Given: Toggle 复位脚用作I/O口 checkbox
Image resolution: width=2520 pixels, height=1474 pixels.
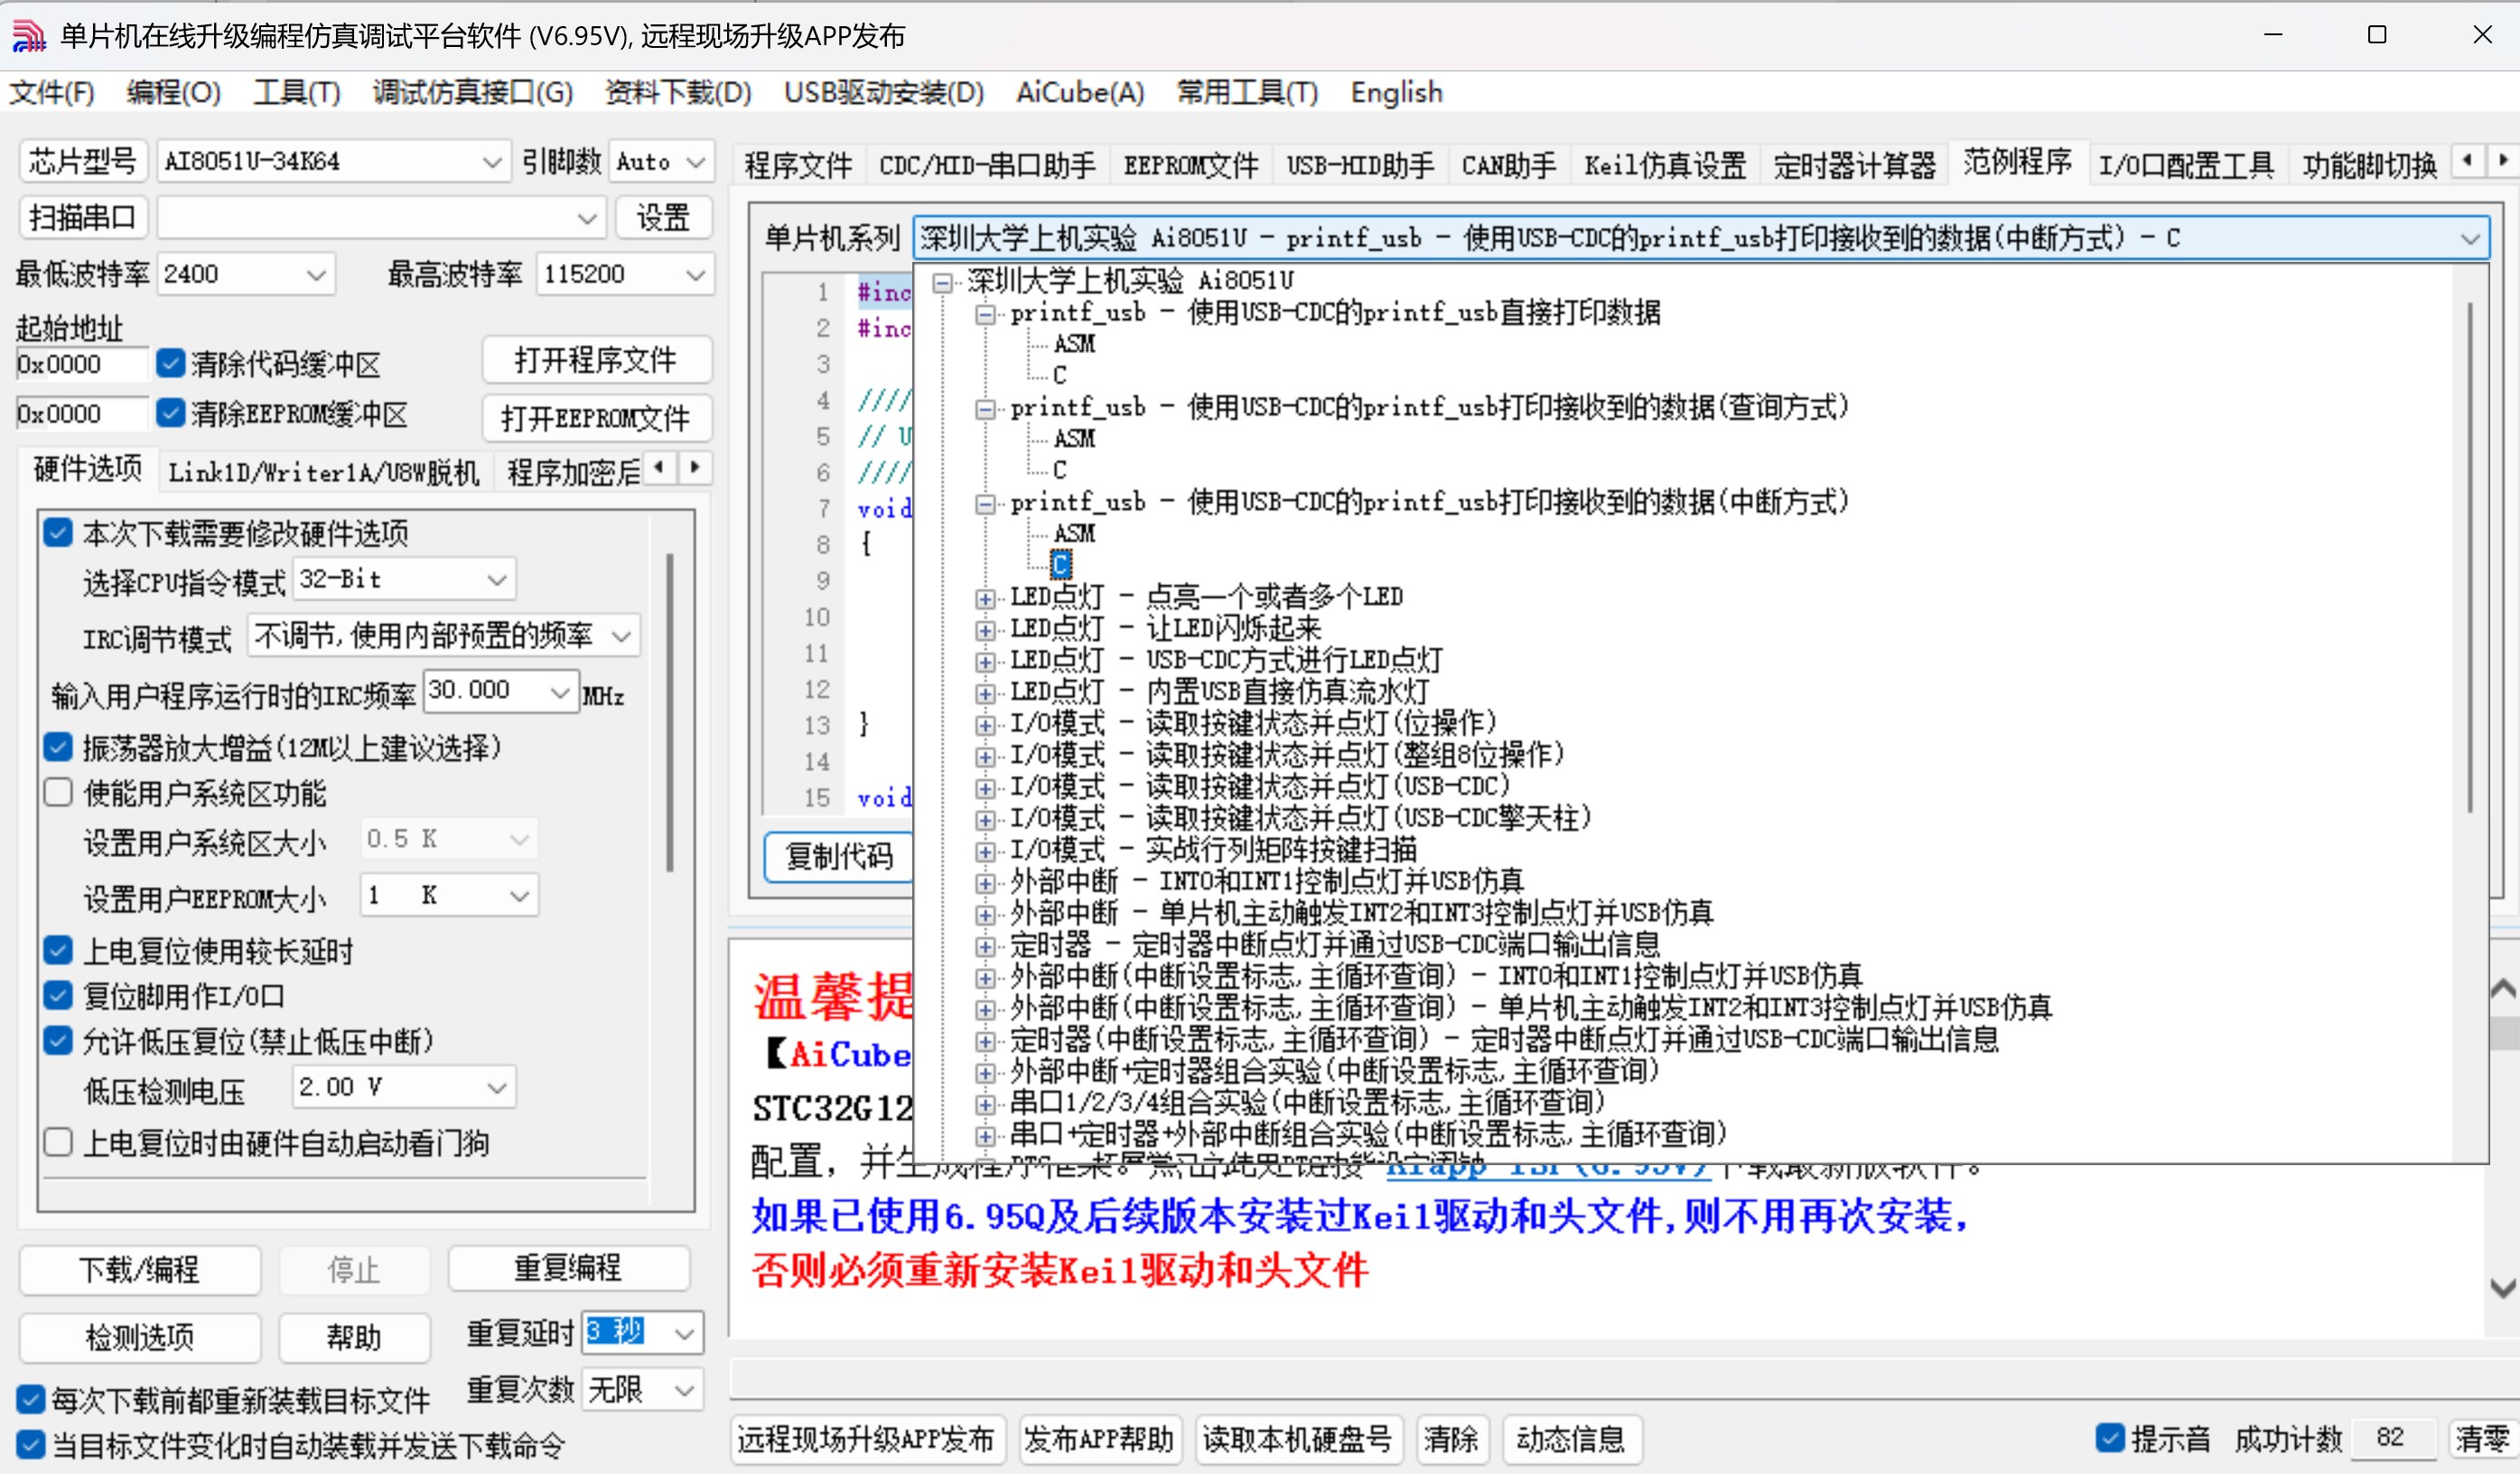Looking at the screenshot, I should tap(58, 996).
